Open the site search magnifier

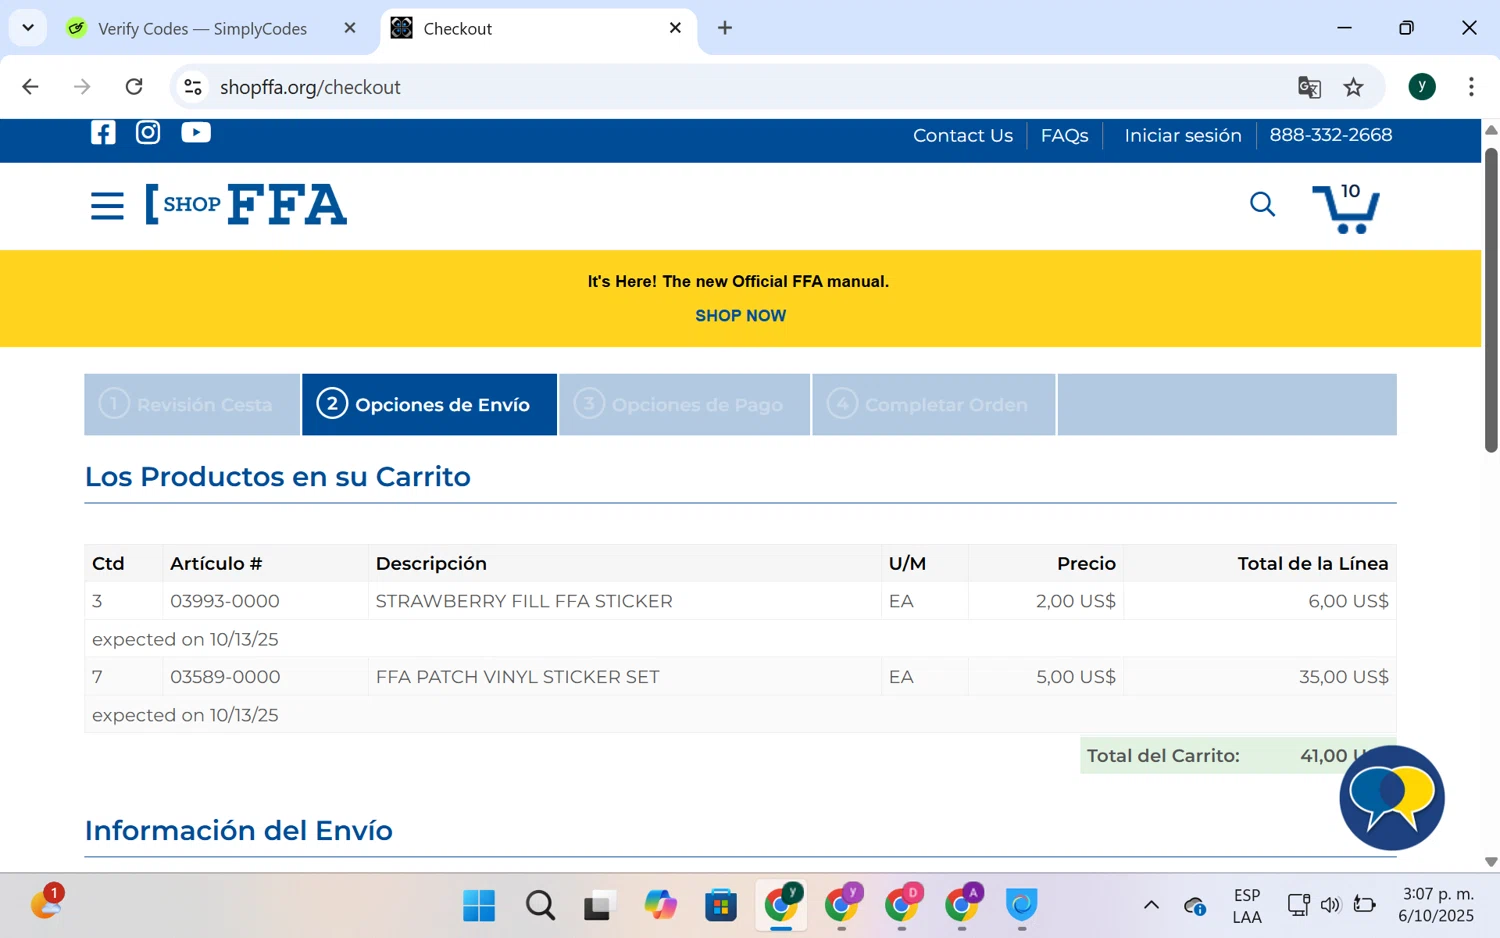1262,205
